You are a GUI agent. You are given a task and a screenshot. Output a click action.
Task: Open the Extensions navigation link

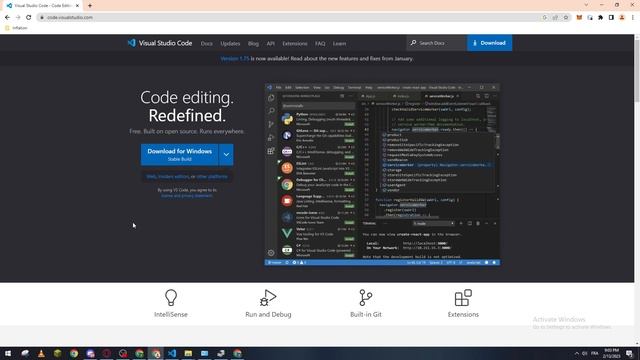[x=295, y=44]
